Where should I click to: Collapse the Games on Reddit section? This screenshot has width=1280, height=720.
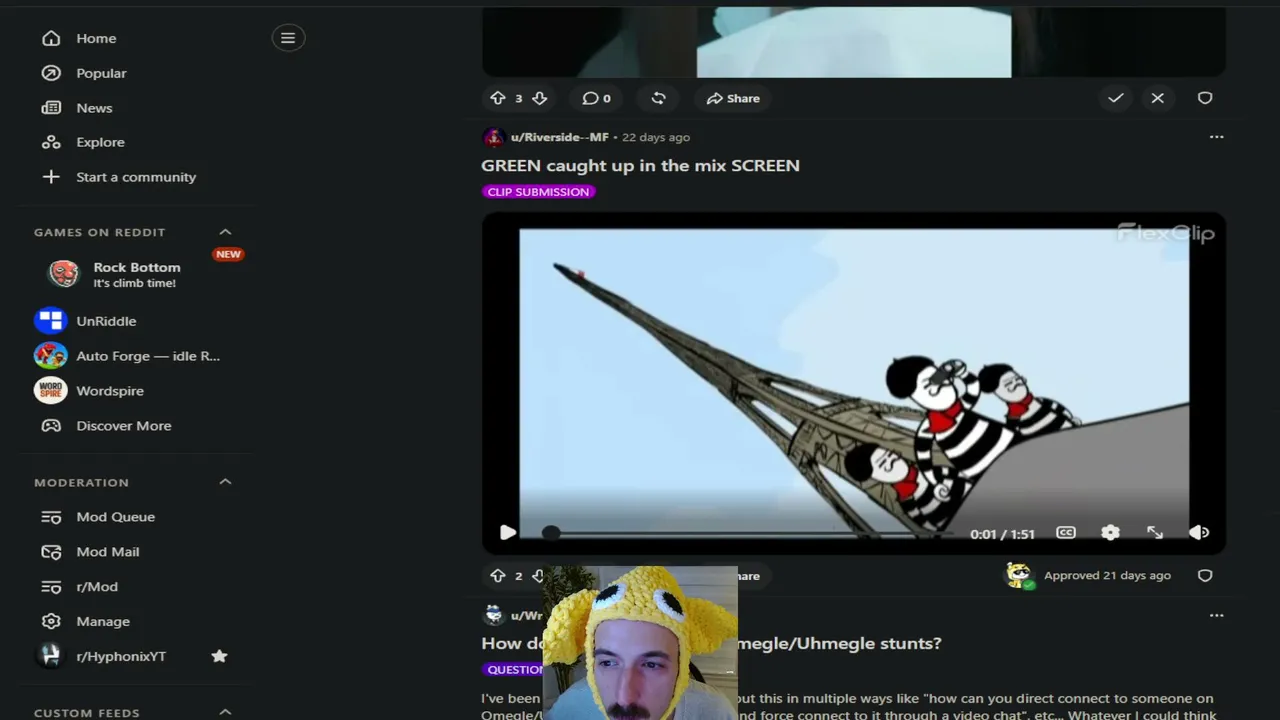coord(225,232)
